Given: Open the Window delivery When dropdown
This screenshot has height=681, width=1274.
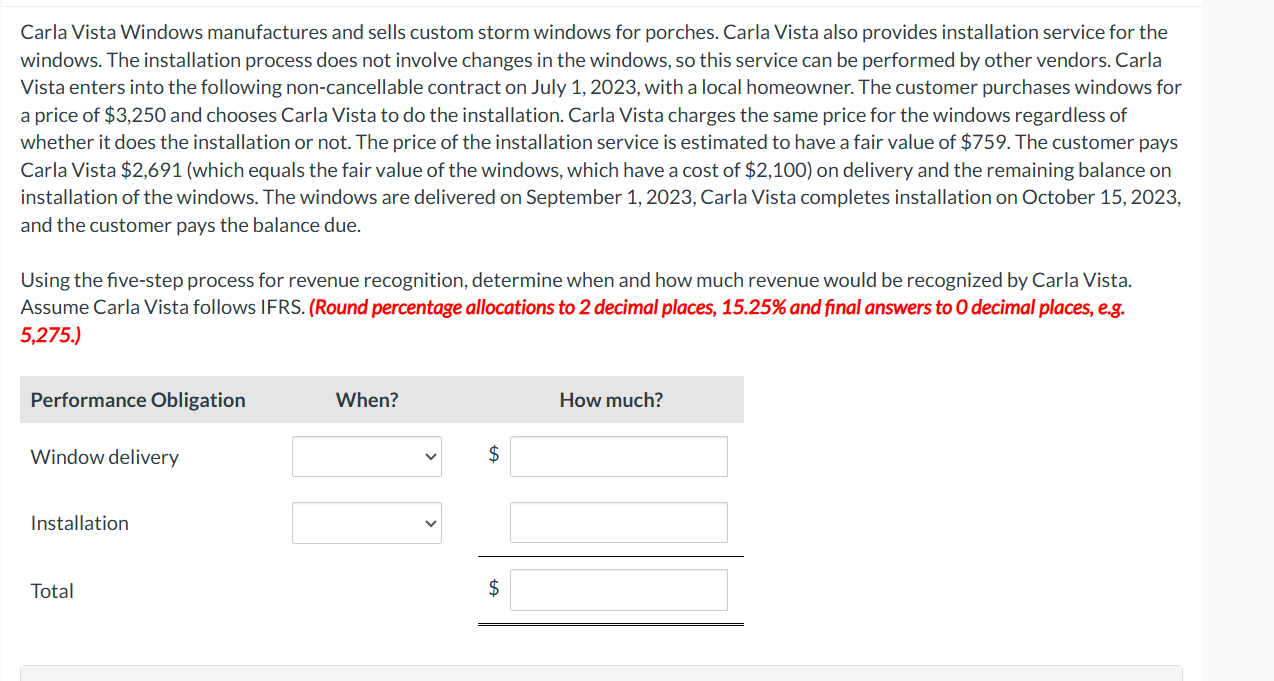Looking at the screenshot, I should 366,456.
